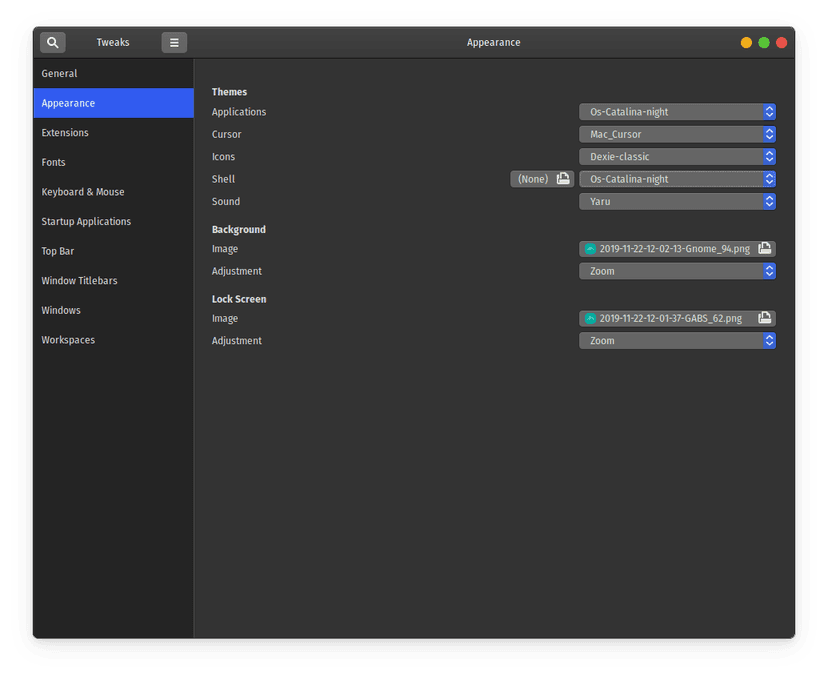Viewport: 828px width, 678px height.
Task: Open the Lock Screen Adjustment dropdown
Action: click(678, 341)
